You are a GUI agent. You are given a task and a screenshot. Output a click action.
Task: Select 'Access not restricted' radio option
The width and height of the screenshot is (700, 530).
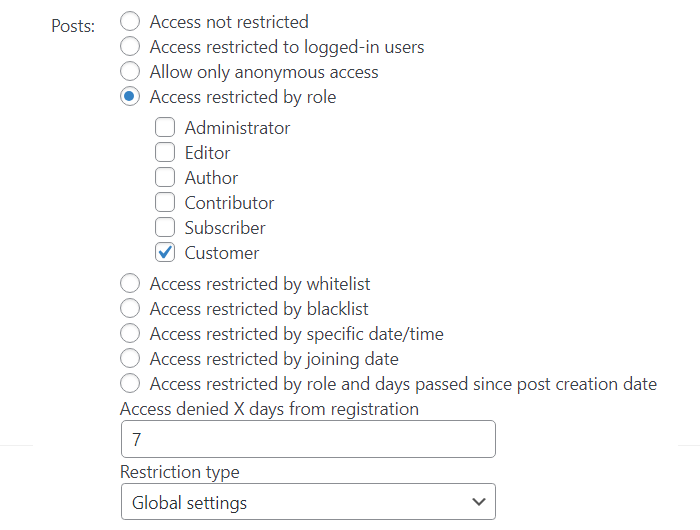pos(130,21)
